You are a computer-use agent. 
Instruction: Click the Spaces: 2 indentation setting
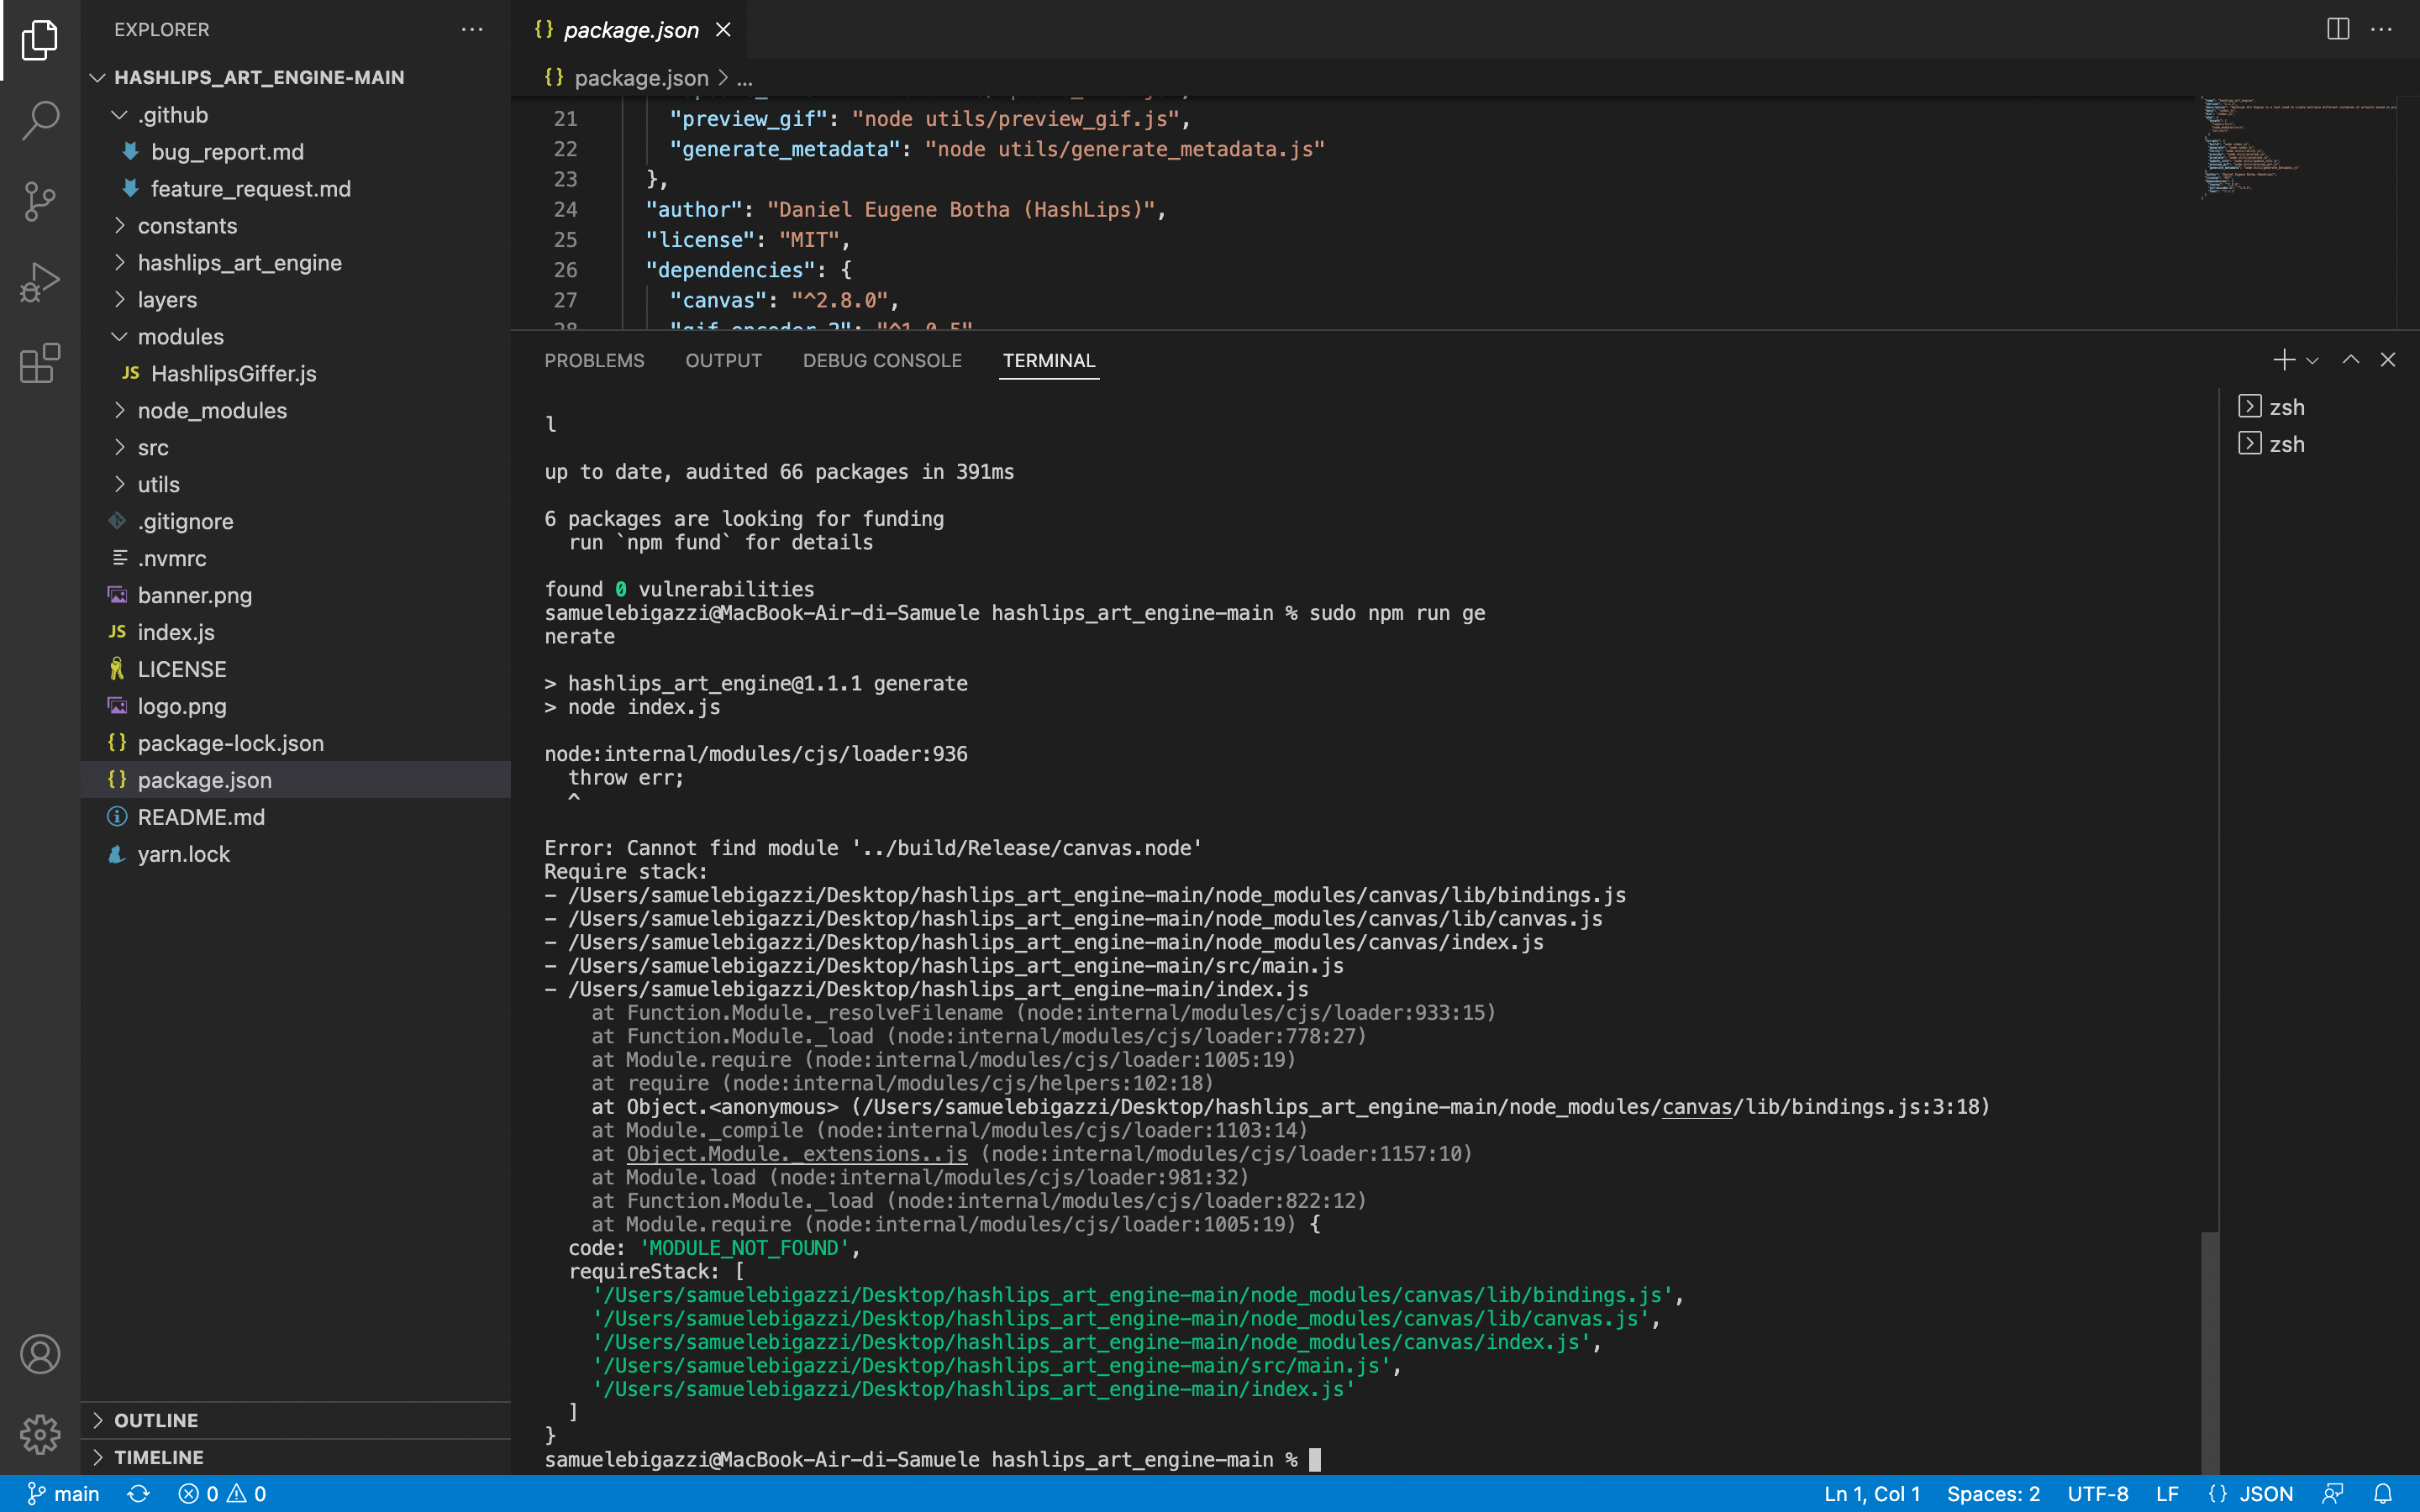(x=1996, y=1493)
